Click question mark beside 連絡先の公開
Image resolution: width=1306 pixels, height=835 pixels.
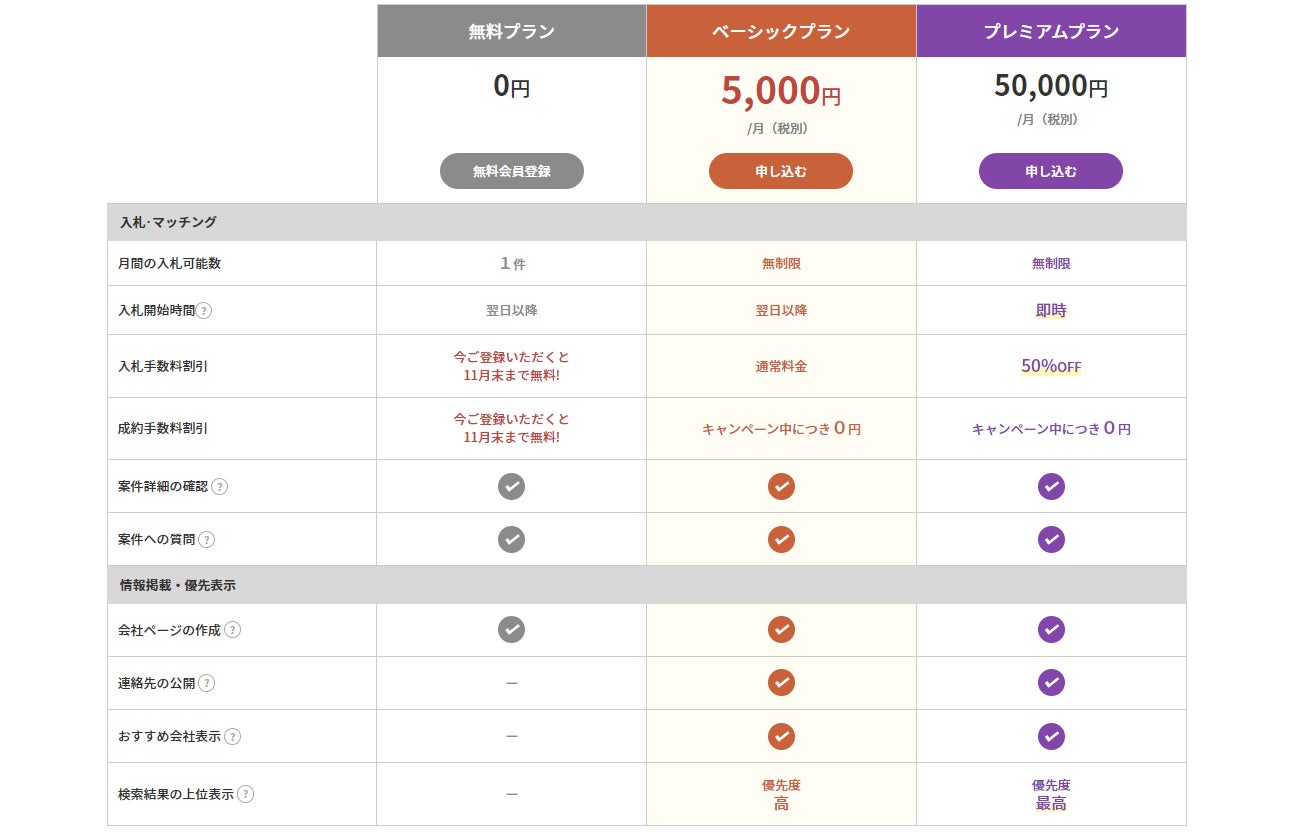pyautogui.click(x=206, y=683)
